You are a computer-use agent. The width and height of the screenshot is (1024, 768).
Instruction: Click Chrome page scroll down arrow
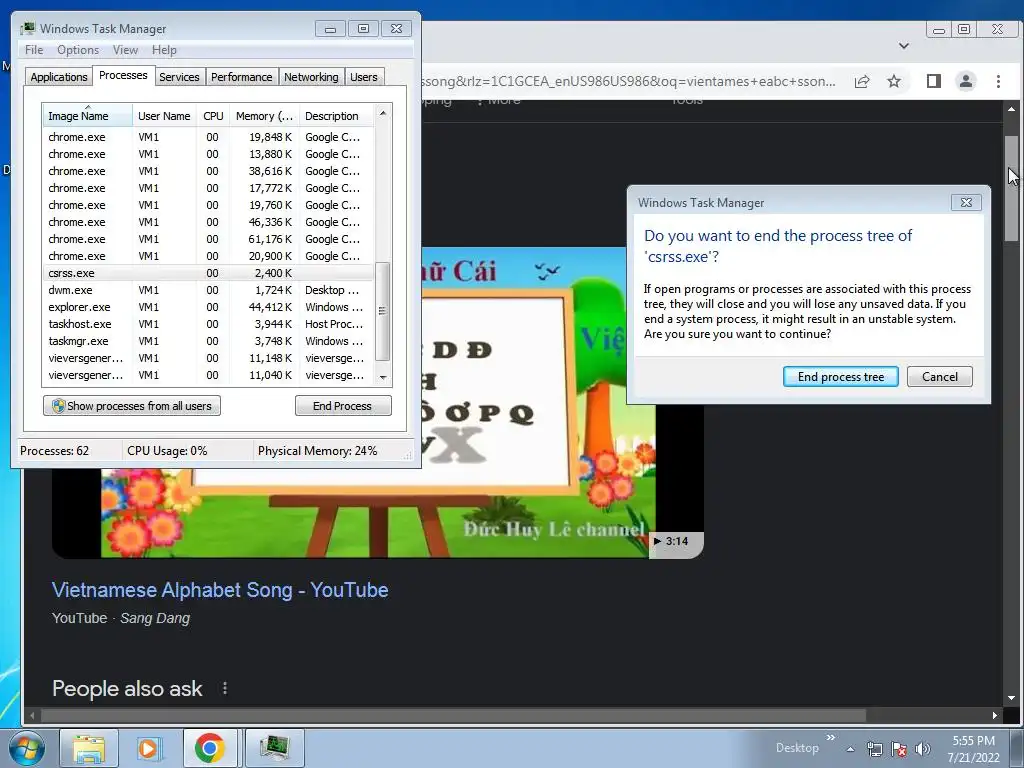[1012, 697]
